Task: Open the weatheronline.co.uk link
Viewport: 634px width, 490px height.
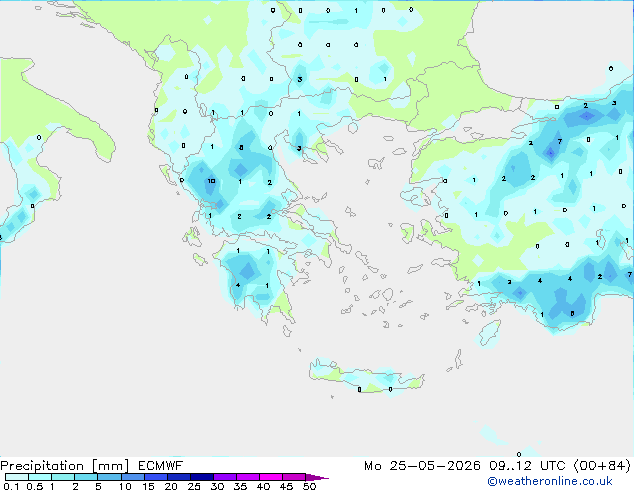Action: 550,481
